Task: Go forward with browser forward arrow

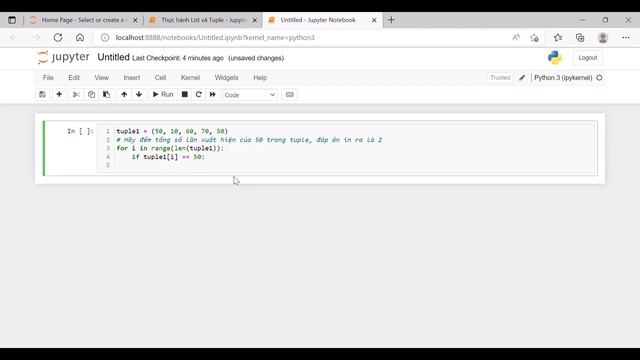Action: pyautogui.click(x=36, y=38)
